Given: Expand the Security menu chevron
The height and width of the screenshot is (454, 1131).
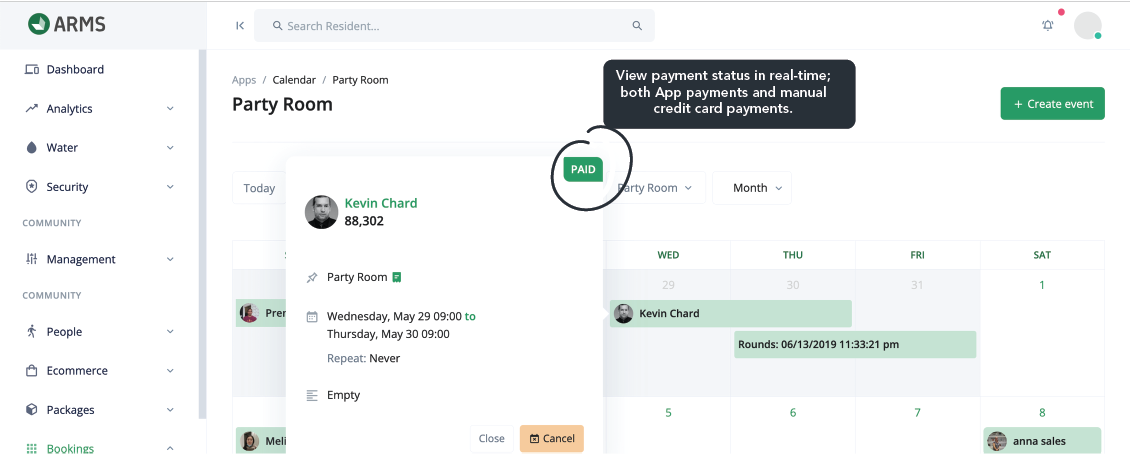Looking at the screenshot, I should (x=170, y=186).
